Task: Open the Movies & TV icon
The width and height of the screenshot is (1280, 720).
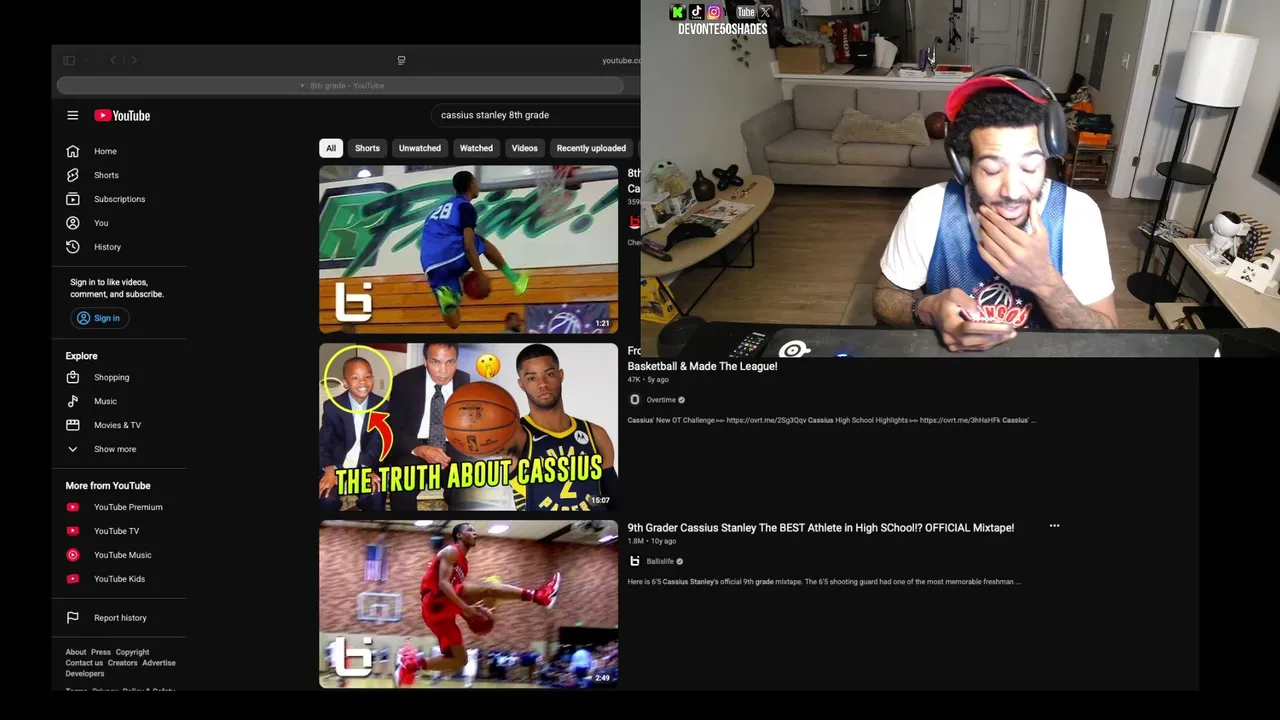Action: pyautogui.click(x=72, y=425)
